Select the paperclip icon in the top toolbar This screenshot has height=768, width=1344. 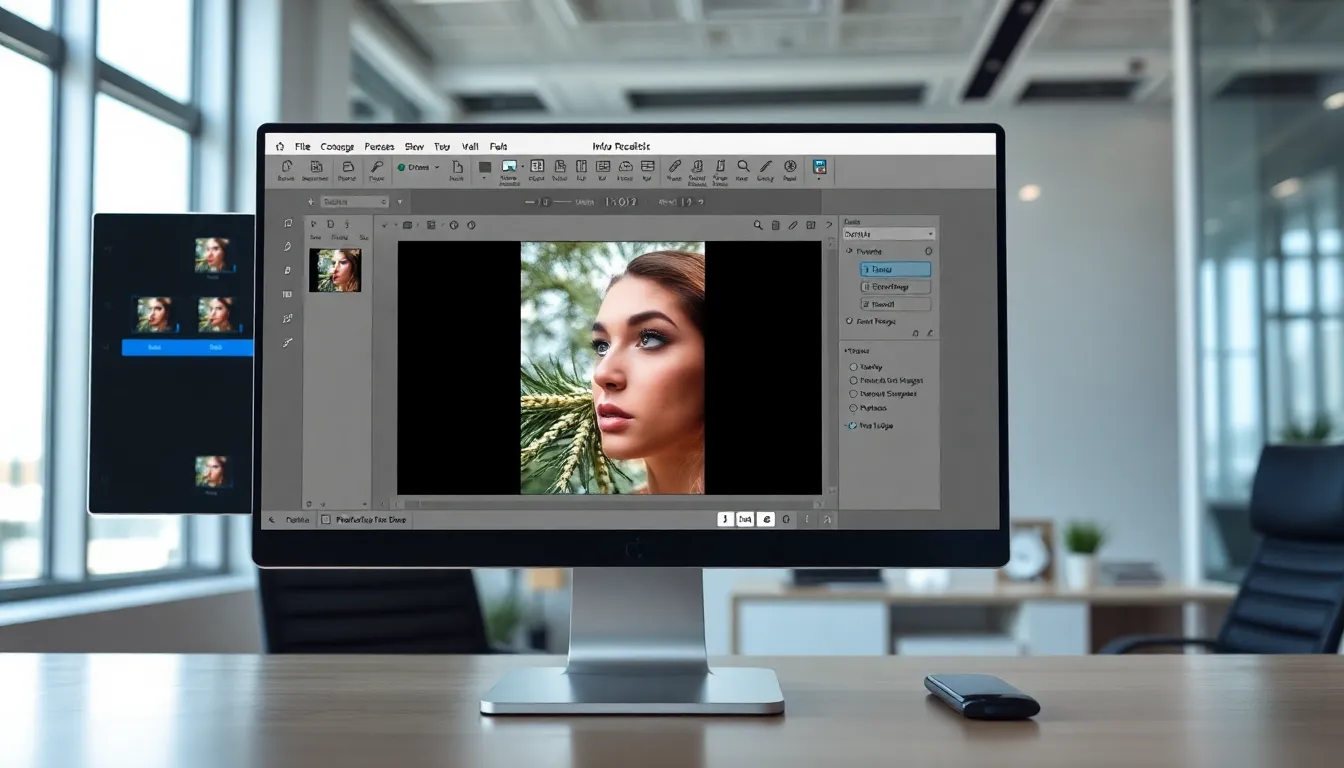[674, 167]
